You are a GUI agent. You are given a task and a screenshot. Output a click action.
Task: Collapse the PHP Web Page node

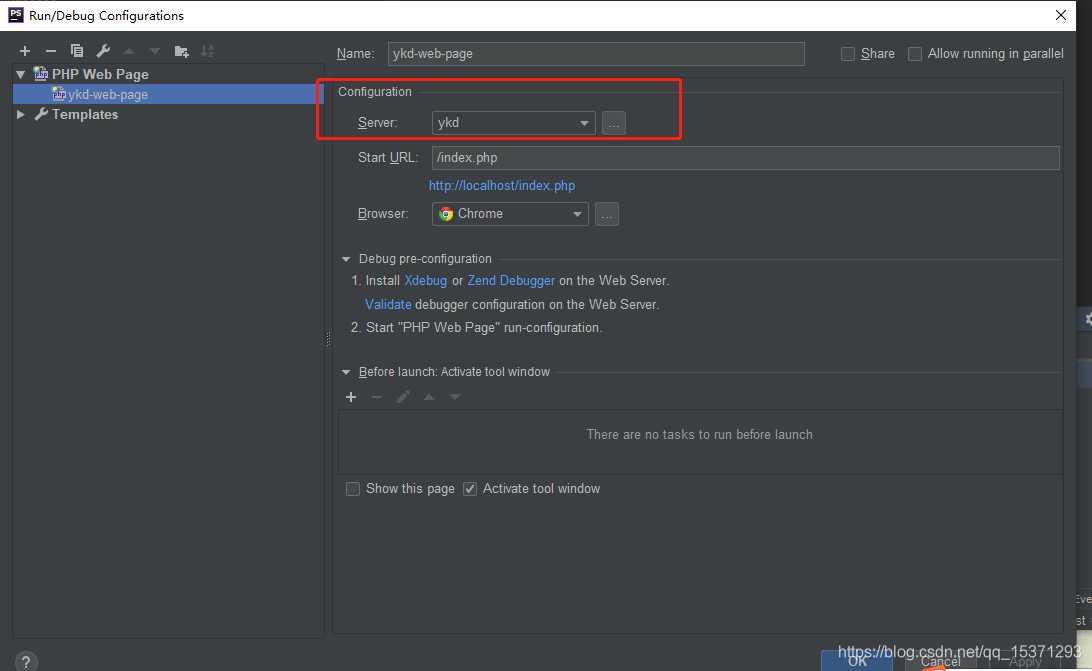(20, 73)
